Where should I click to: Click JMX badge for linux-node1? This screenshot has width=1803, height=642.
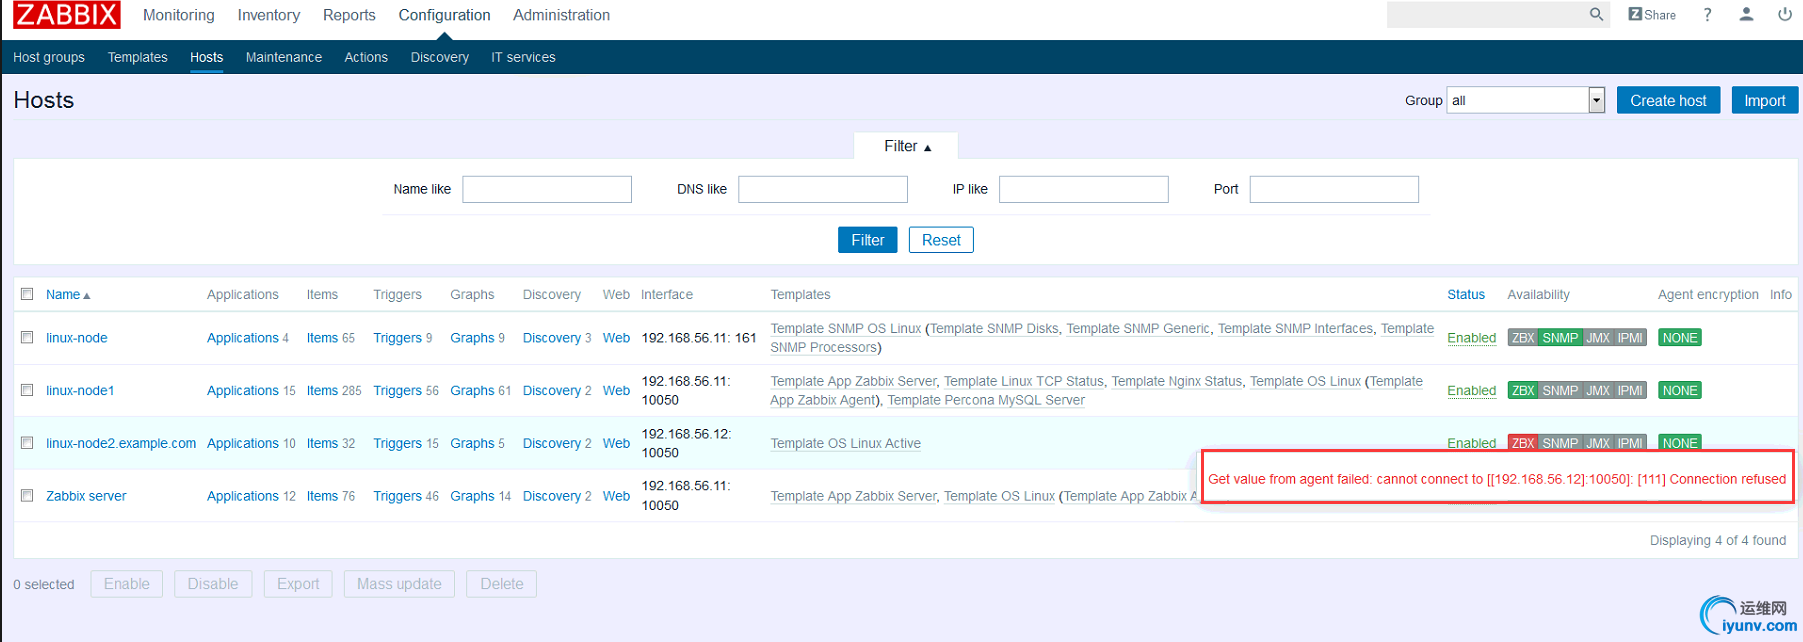tap(1598, 391)
